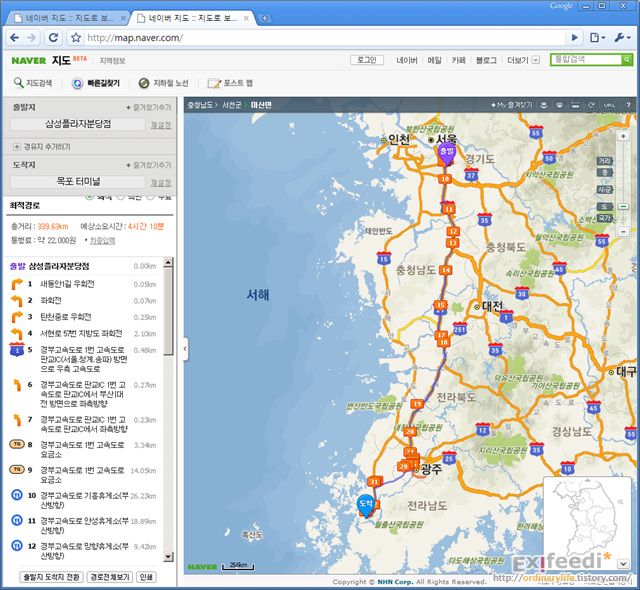Screen dimensions: 640x590
Task: Click the underlined link next to toll fee
Action: tap(102, 240)
